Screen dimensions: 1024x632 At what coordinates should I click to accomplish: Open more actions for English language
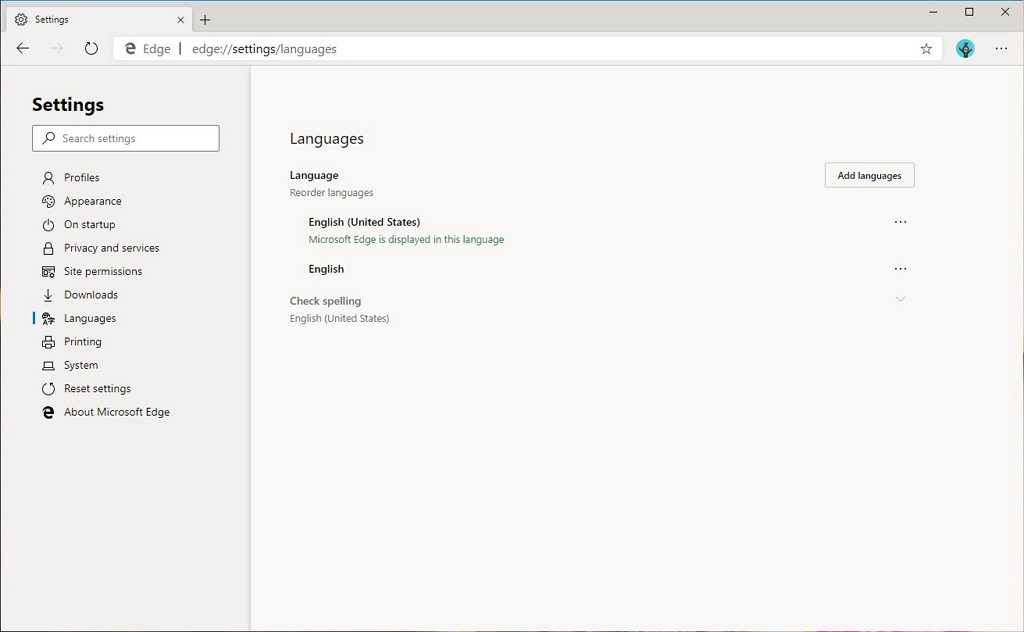point(901,269)
